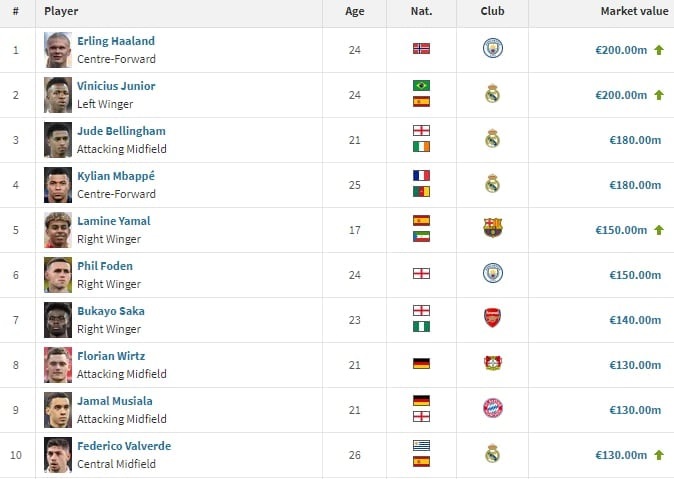
Task: Click the Player column header
Action: point(61,11)
